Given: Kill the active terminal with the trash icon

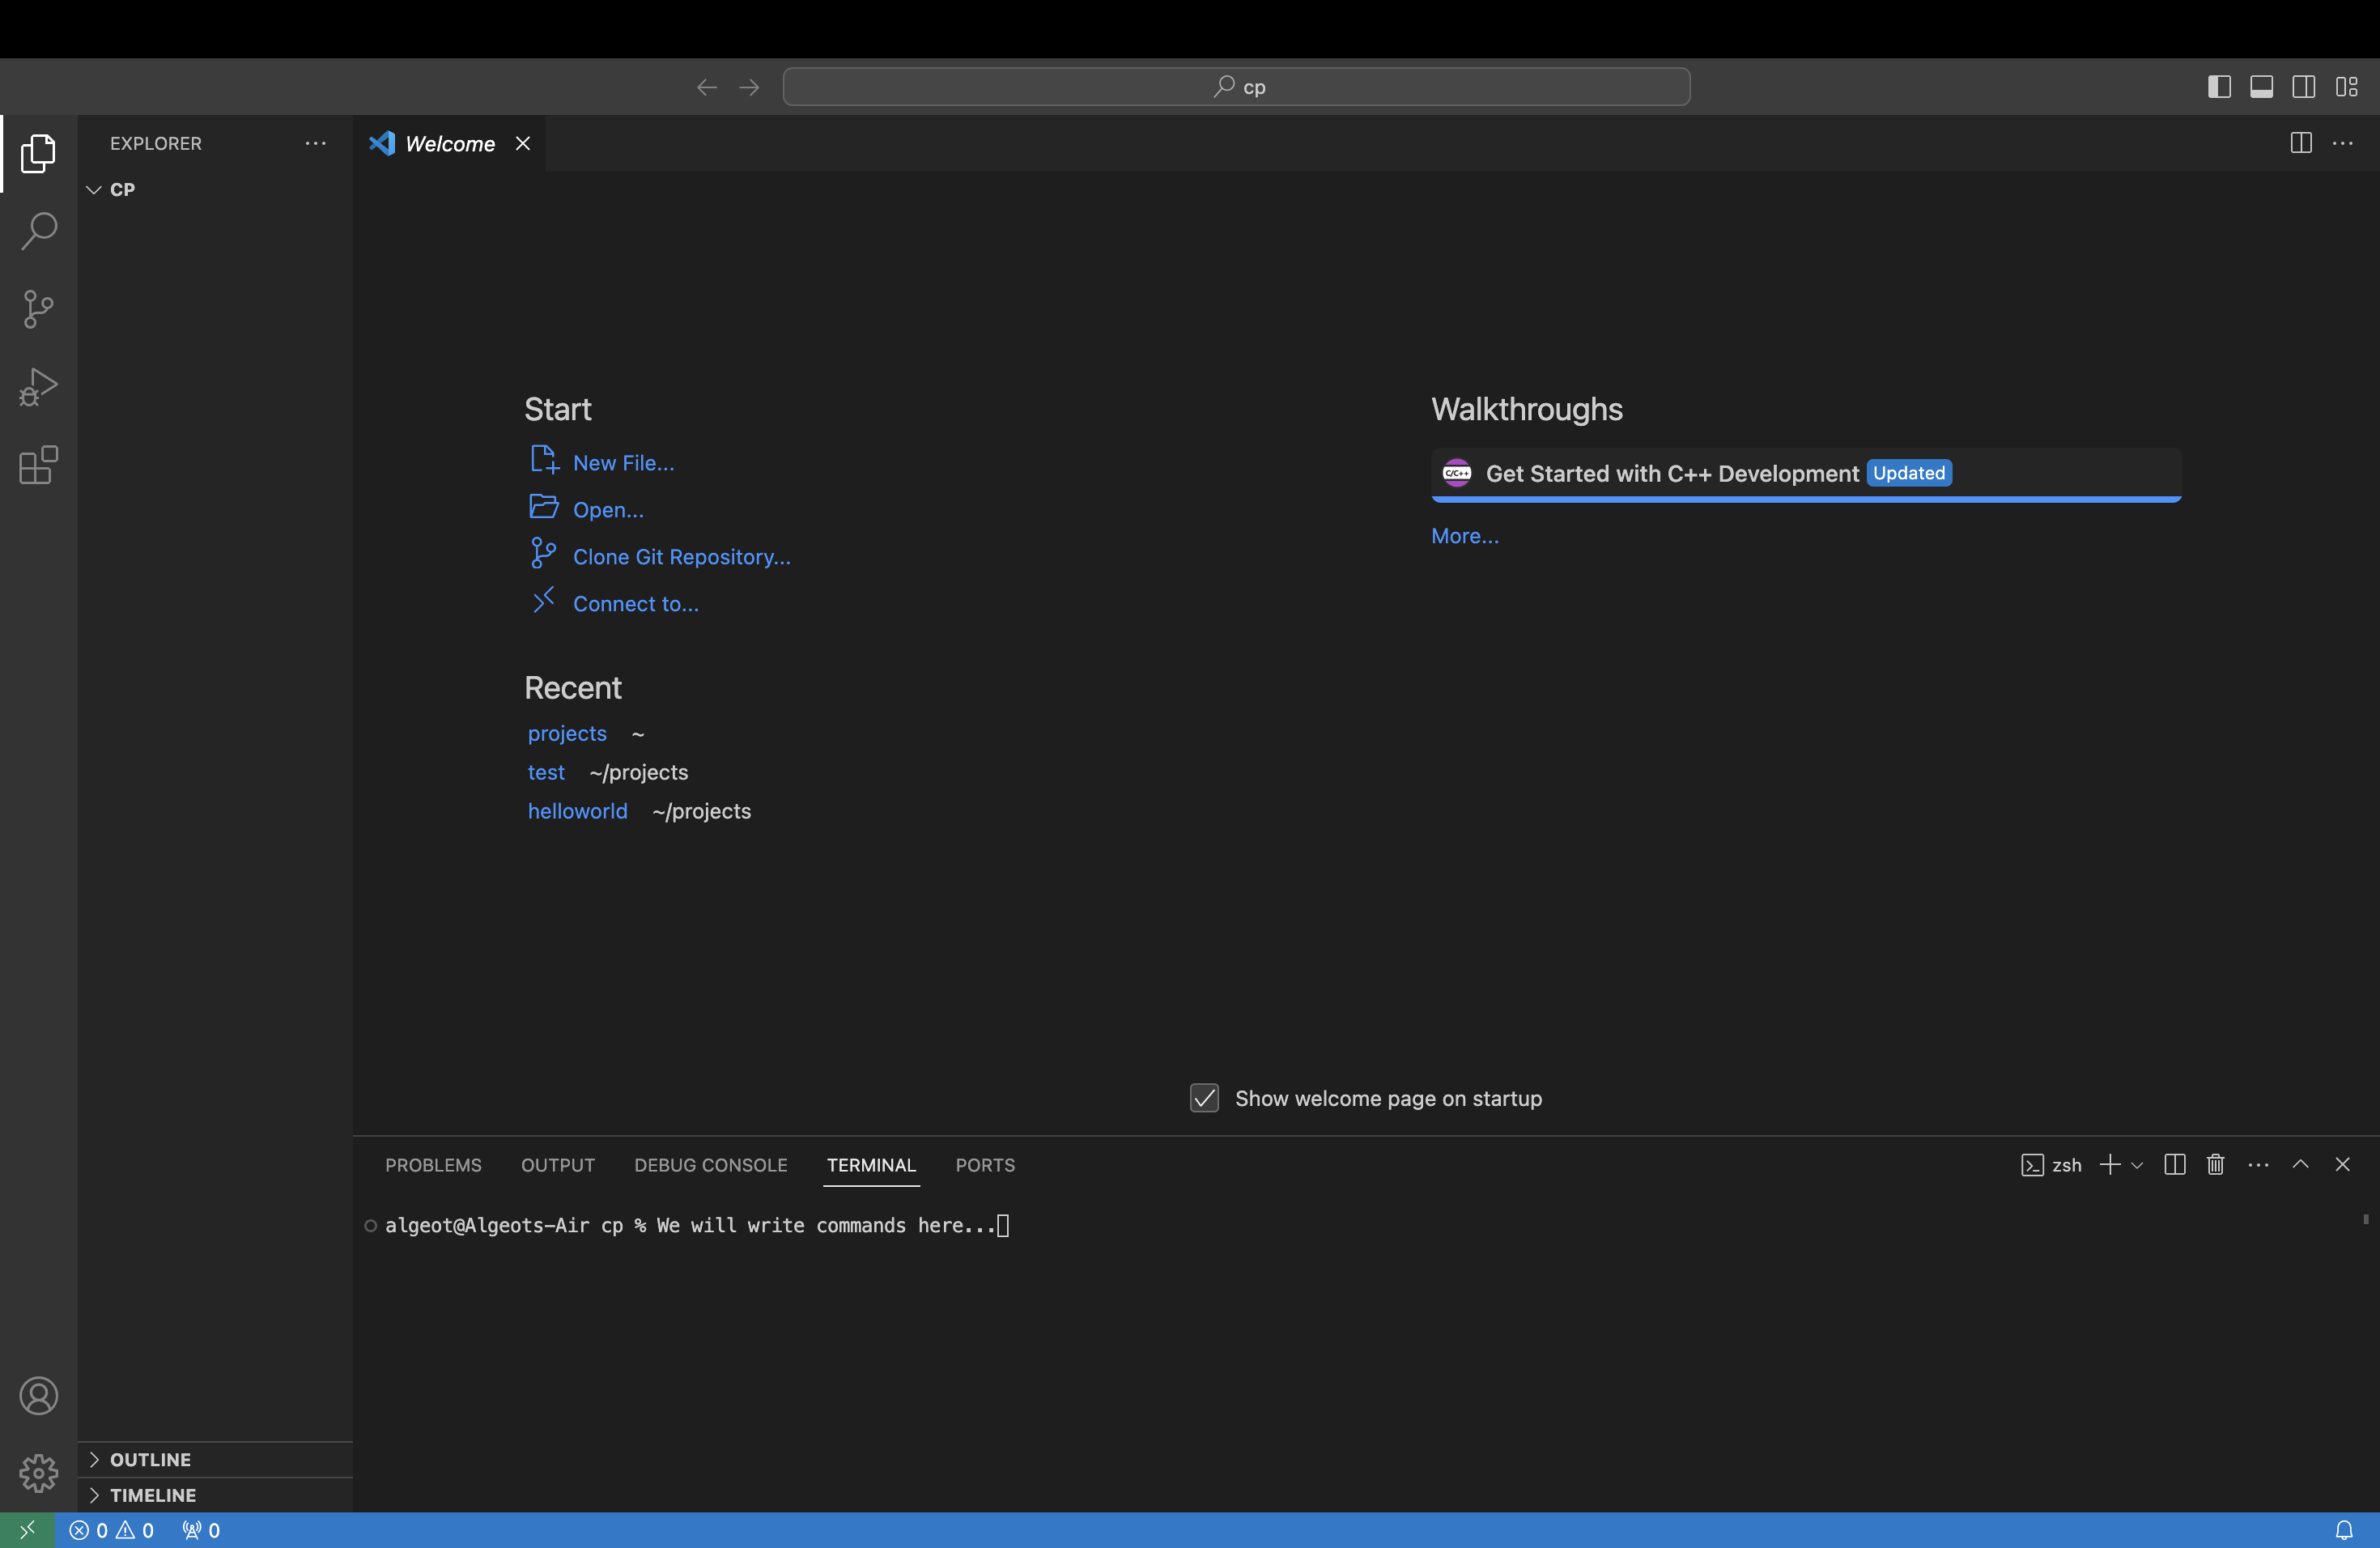Looking at the screenshot, I should 2215,1164.
